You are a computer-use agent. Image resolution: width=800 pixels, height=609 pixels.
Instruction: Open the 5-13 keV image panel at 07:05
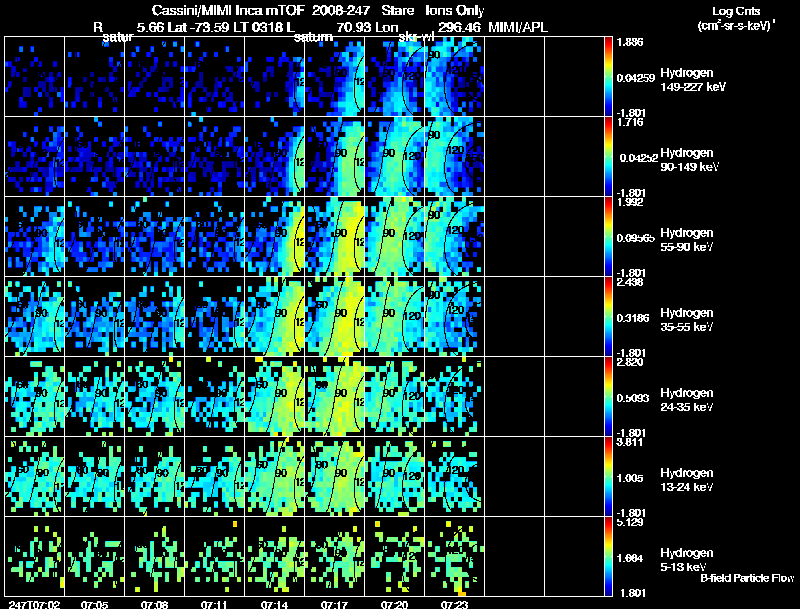pos(94,557)
